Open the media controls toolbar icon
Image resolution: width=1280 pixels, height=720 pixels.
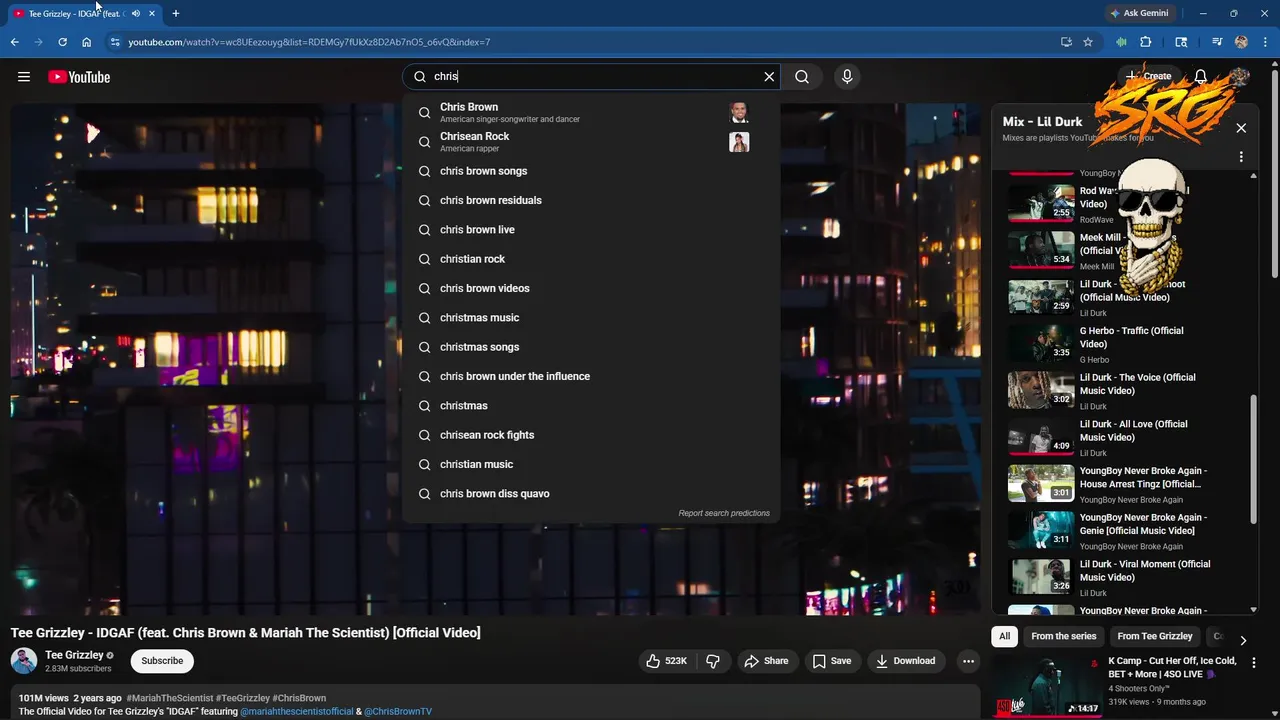pos(1217,42)
